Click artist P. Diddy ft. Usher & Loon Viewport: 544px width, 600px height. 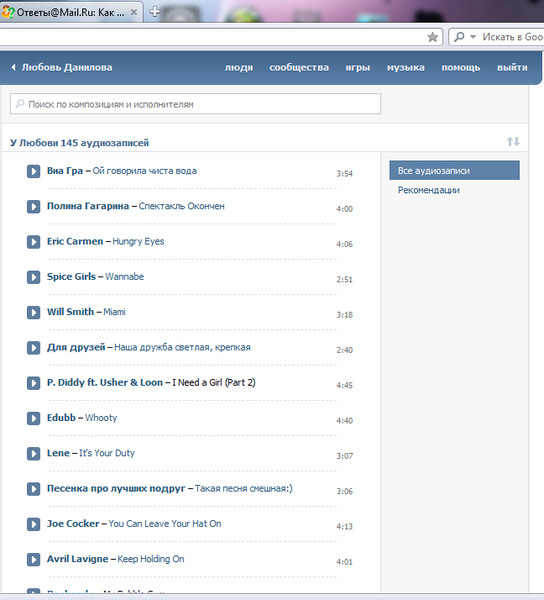tap(105, 383)
